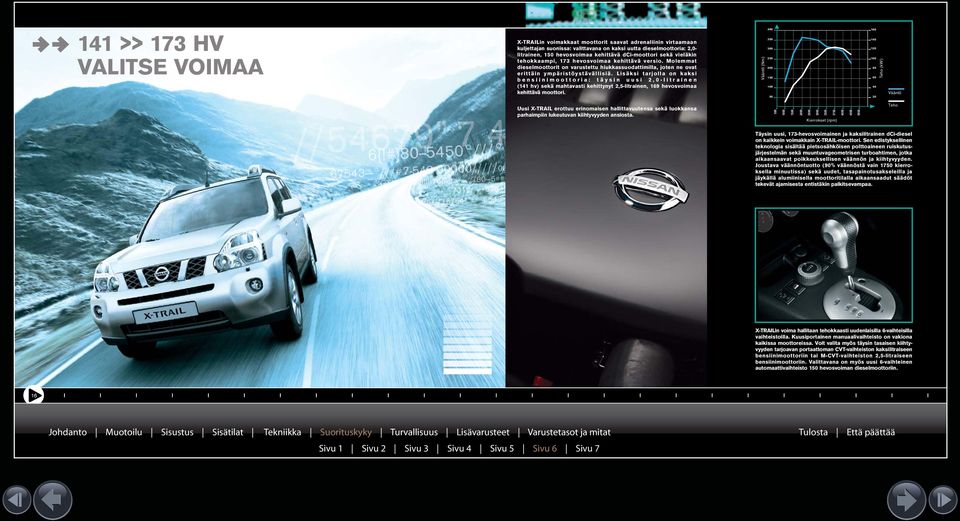Select the Suorituskyky section
This screenshot has height=521, width=960.
point(346,432)
